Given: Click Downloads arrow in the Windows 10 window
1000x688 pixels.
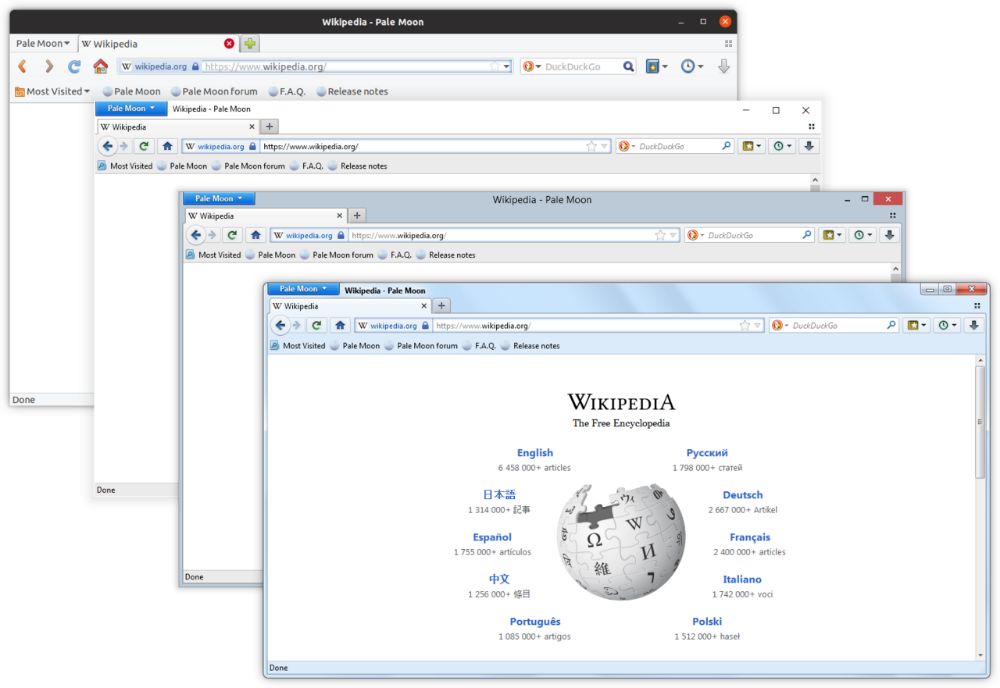Looking at the screenshot, I should pos(809,146).
